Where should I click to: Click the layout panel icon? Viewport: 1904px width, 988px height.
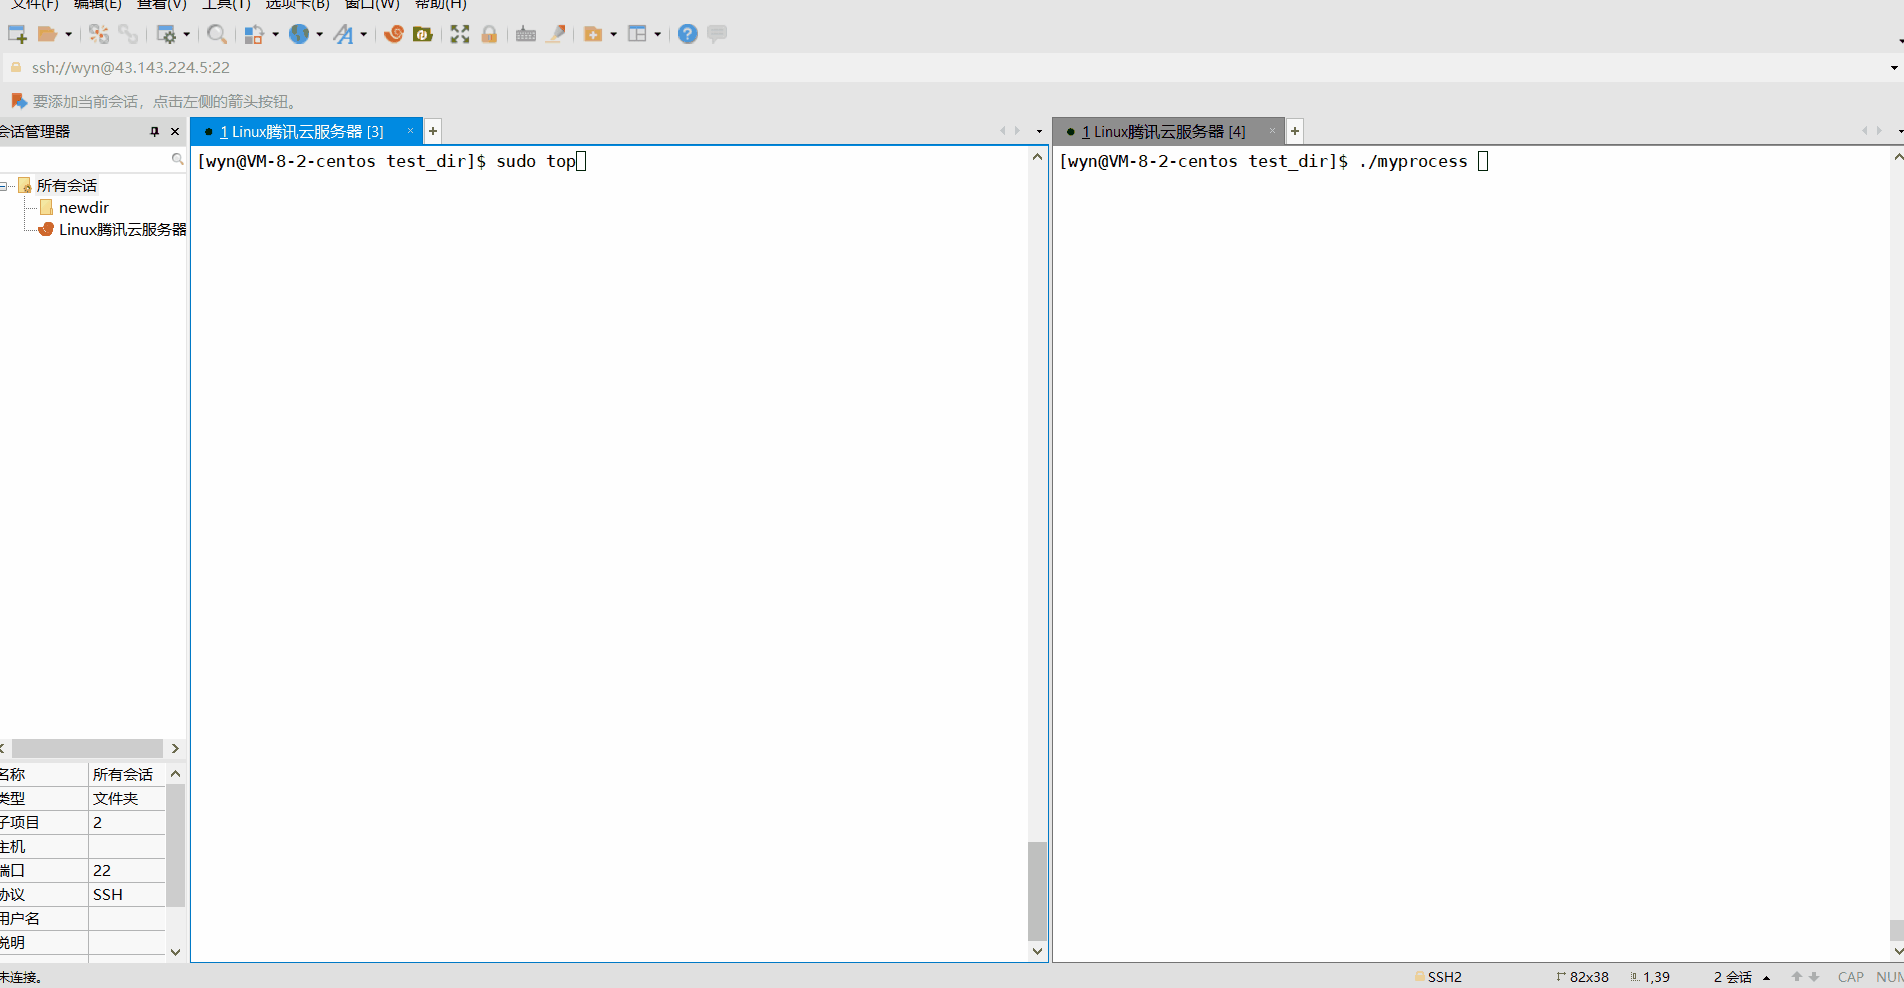pos(637,34)
